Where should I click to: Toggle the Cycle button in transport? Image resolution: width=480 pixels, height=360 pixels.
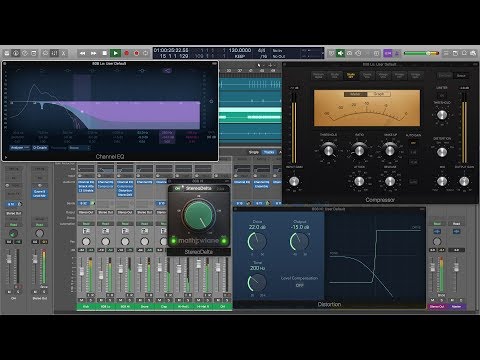[146, 53]
